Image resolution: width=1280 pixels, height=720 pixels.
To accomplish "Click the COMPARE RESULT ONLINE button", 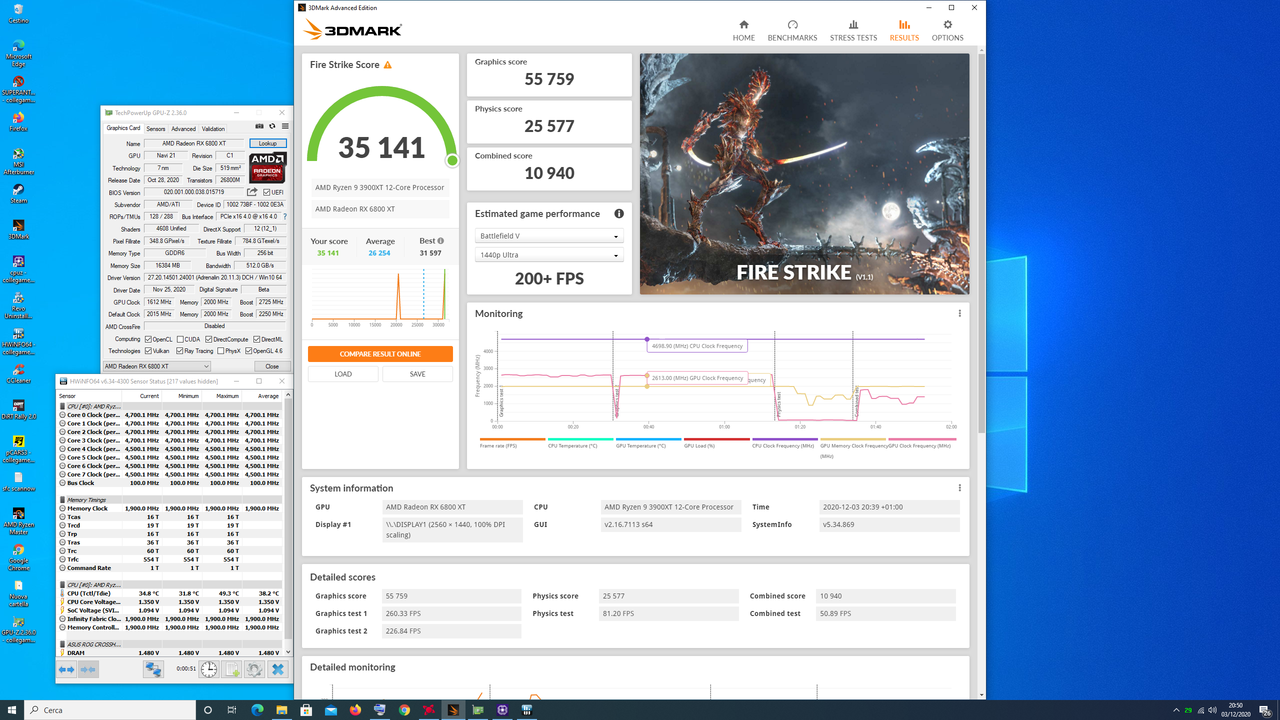I will (380, 354).
